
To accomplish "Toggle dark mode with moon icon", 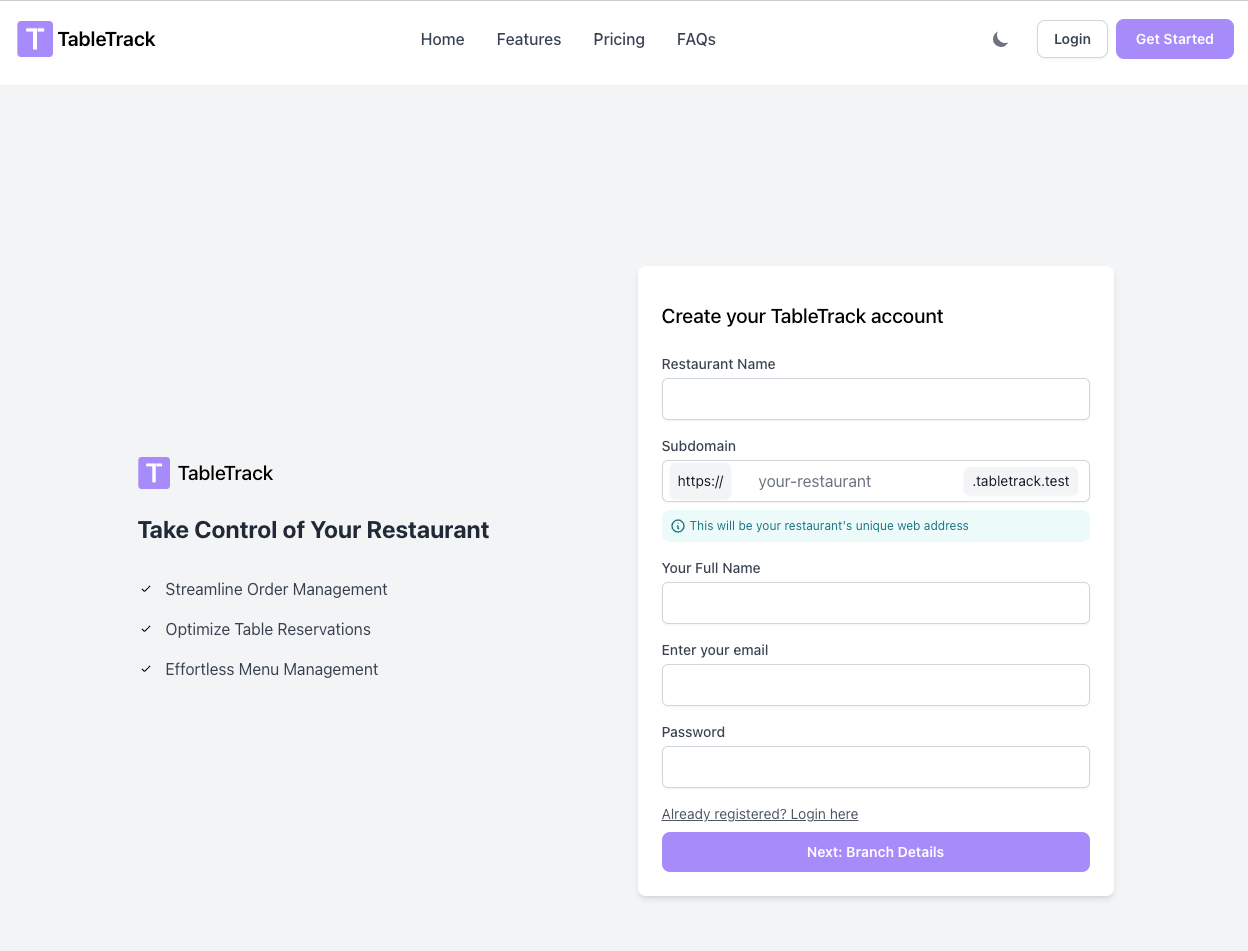I will [1000, 39].
